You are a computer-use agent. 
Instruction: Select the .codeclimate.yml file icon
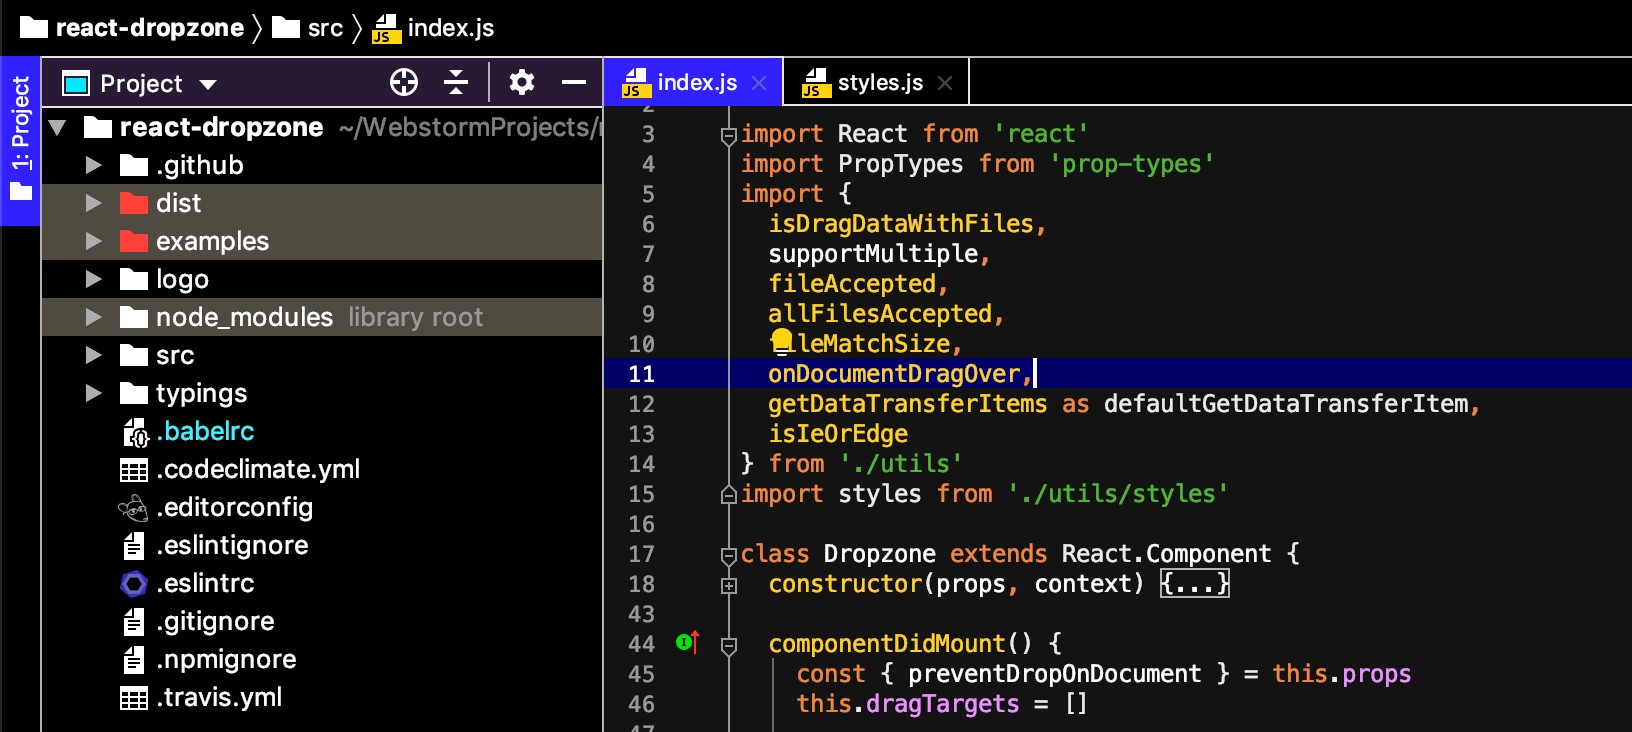[134, 470]
